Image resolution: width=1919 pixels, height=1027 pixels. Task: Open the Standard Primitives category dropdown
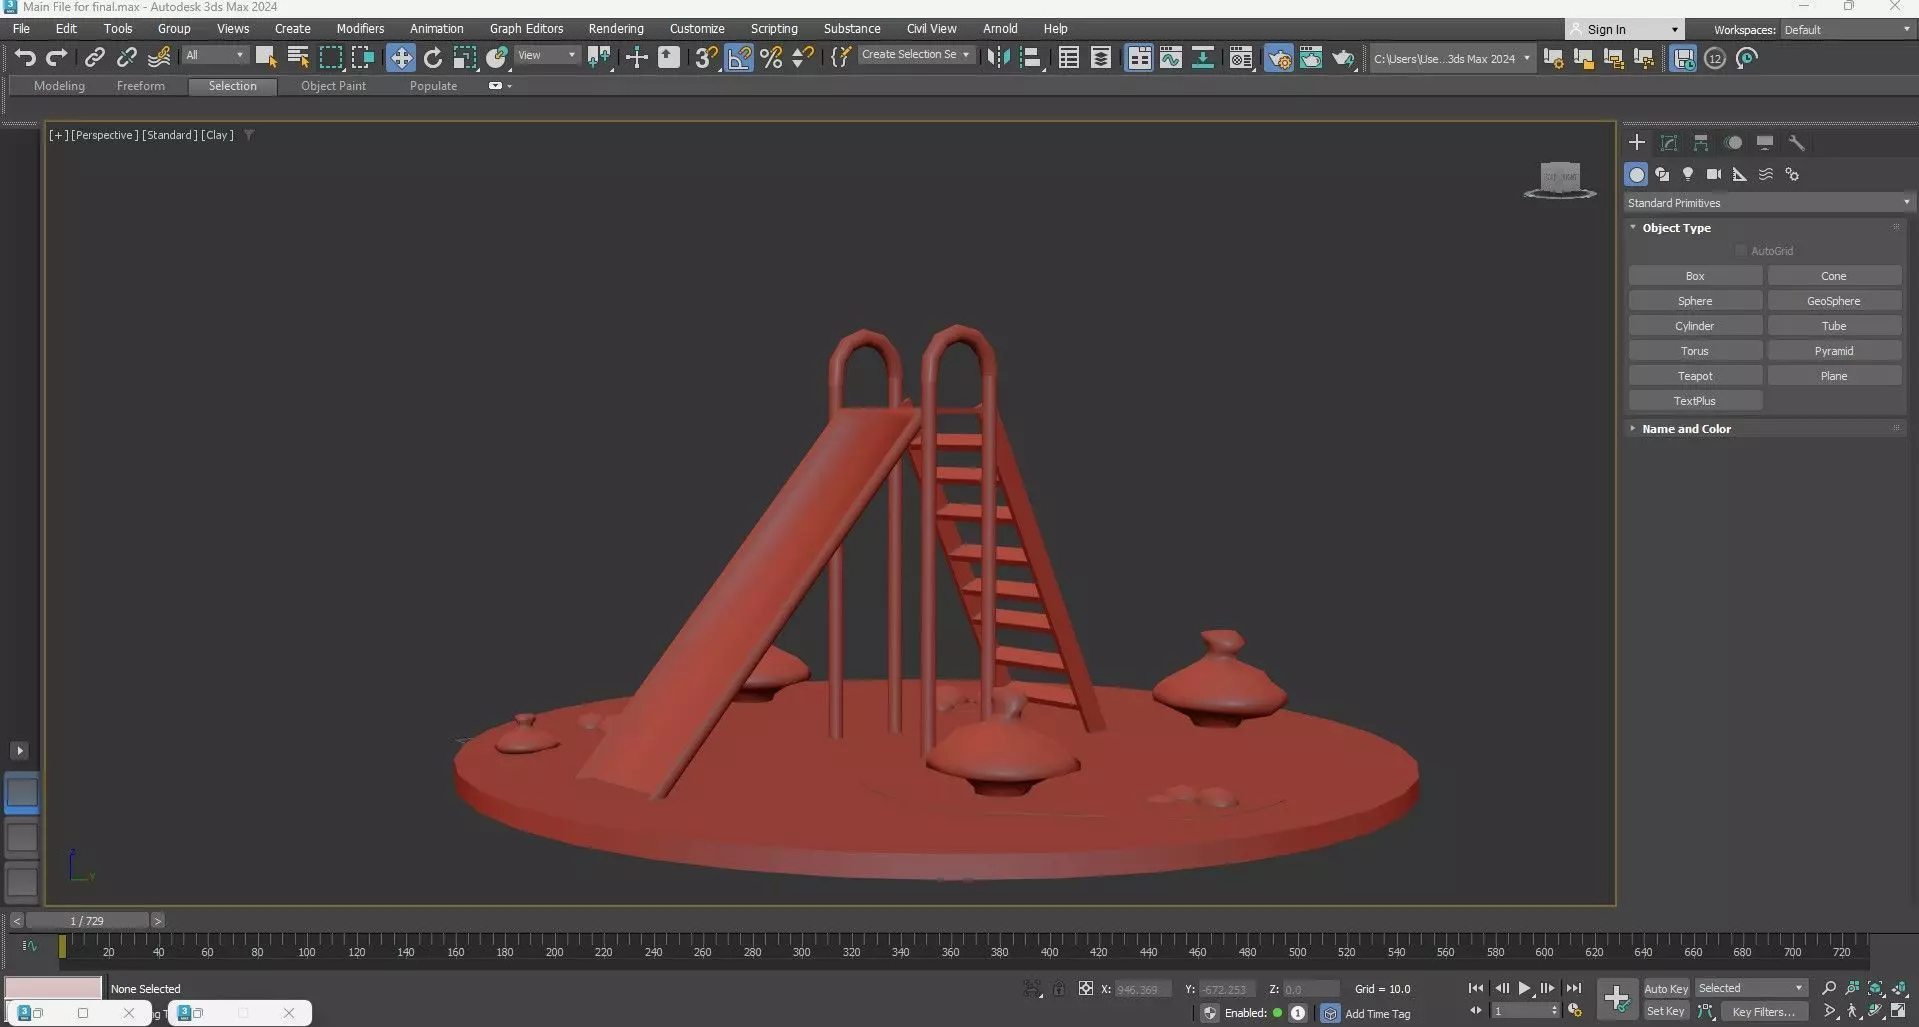(x=1768, y=203)
